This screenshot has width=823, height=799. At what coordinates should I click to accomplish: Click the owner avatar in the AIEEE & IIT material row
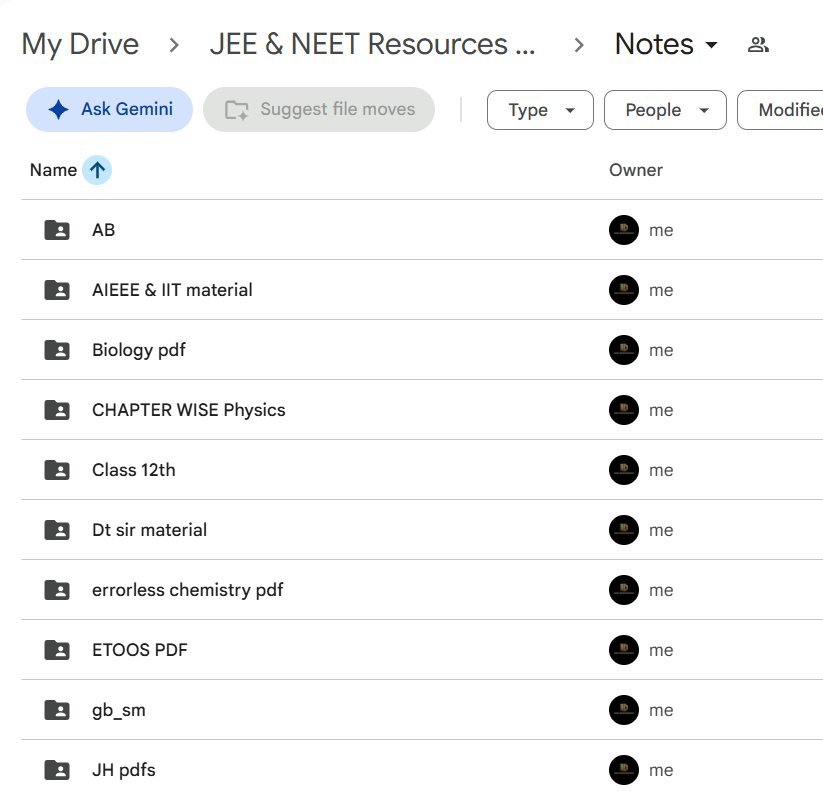coord(624,290)
